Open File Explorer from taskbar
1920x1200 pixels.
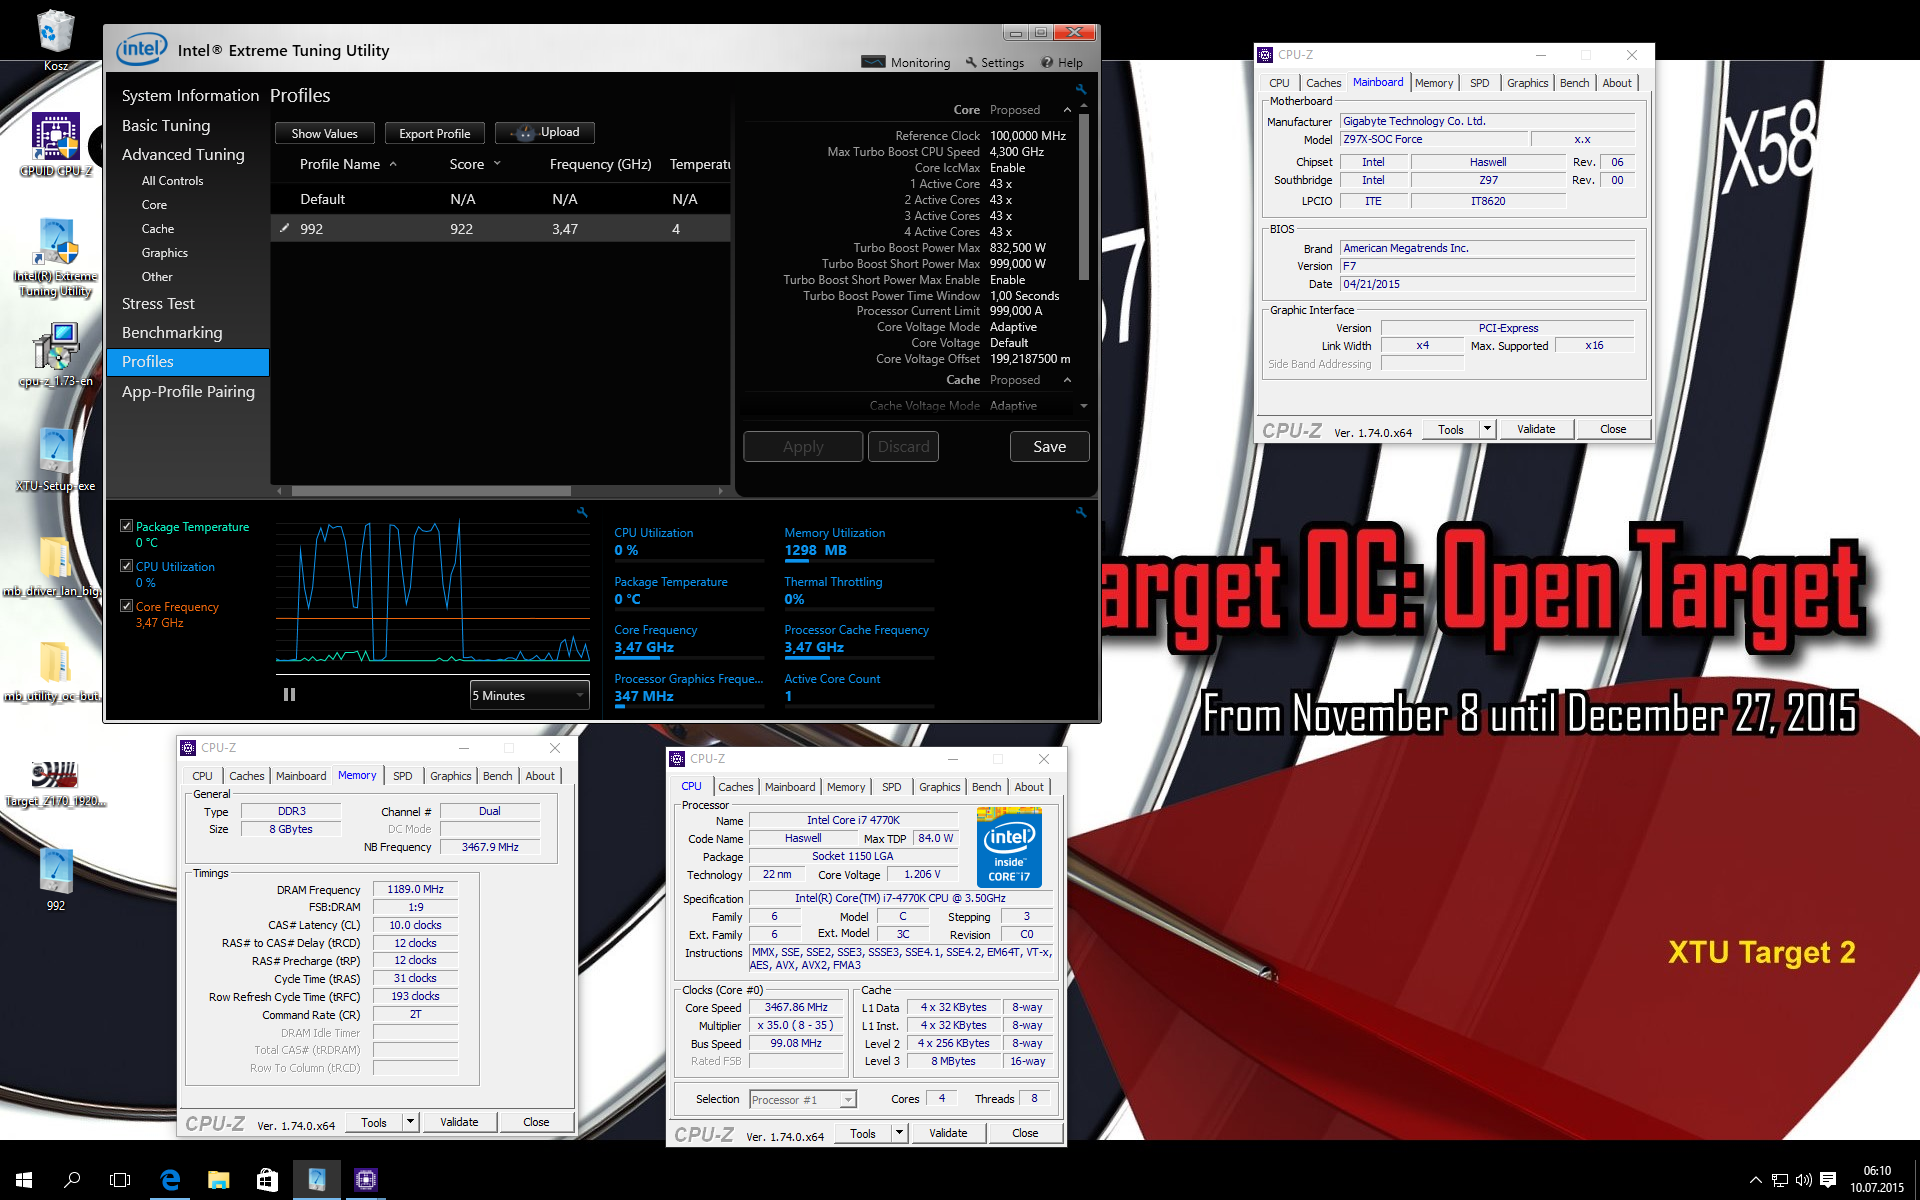(218, 1180)
